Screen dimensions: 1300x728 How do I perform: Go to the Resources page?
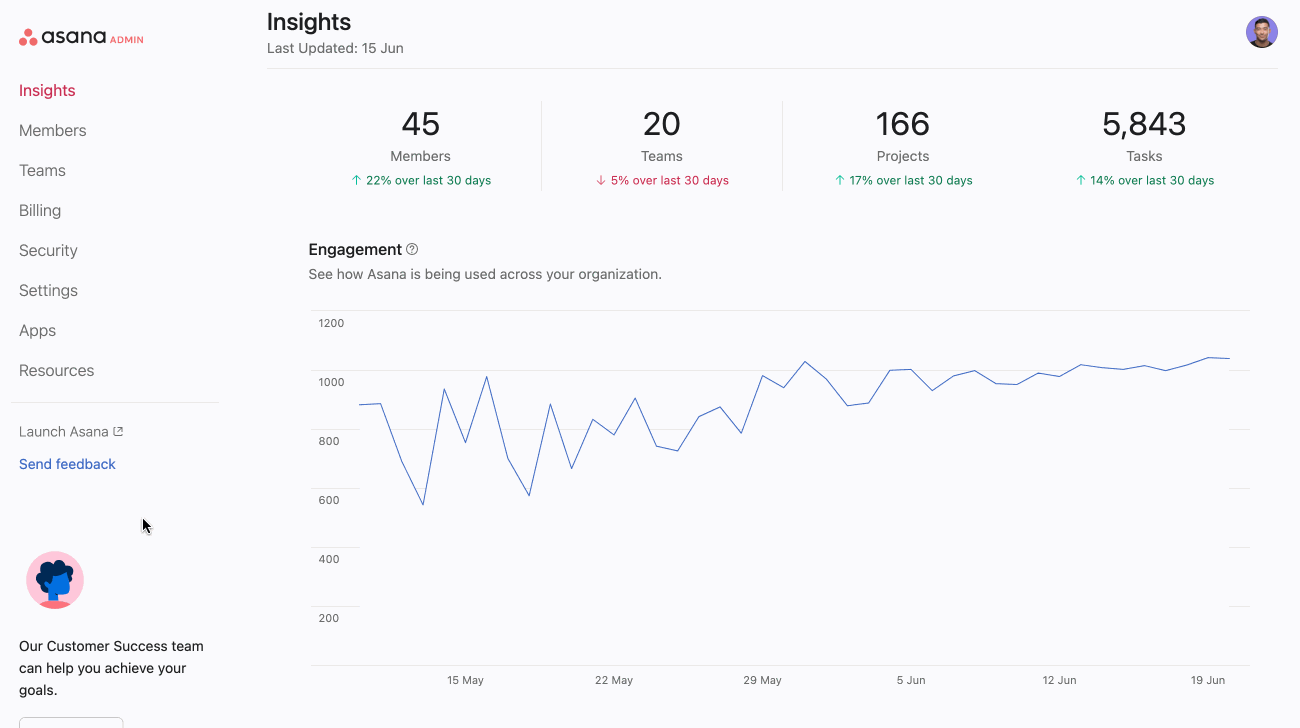click(x=56, y=370)
